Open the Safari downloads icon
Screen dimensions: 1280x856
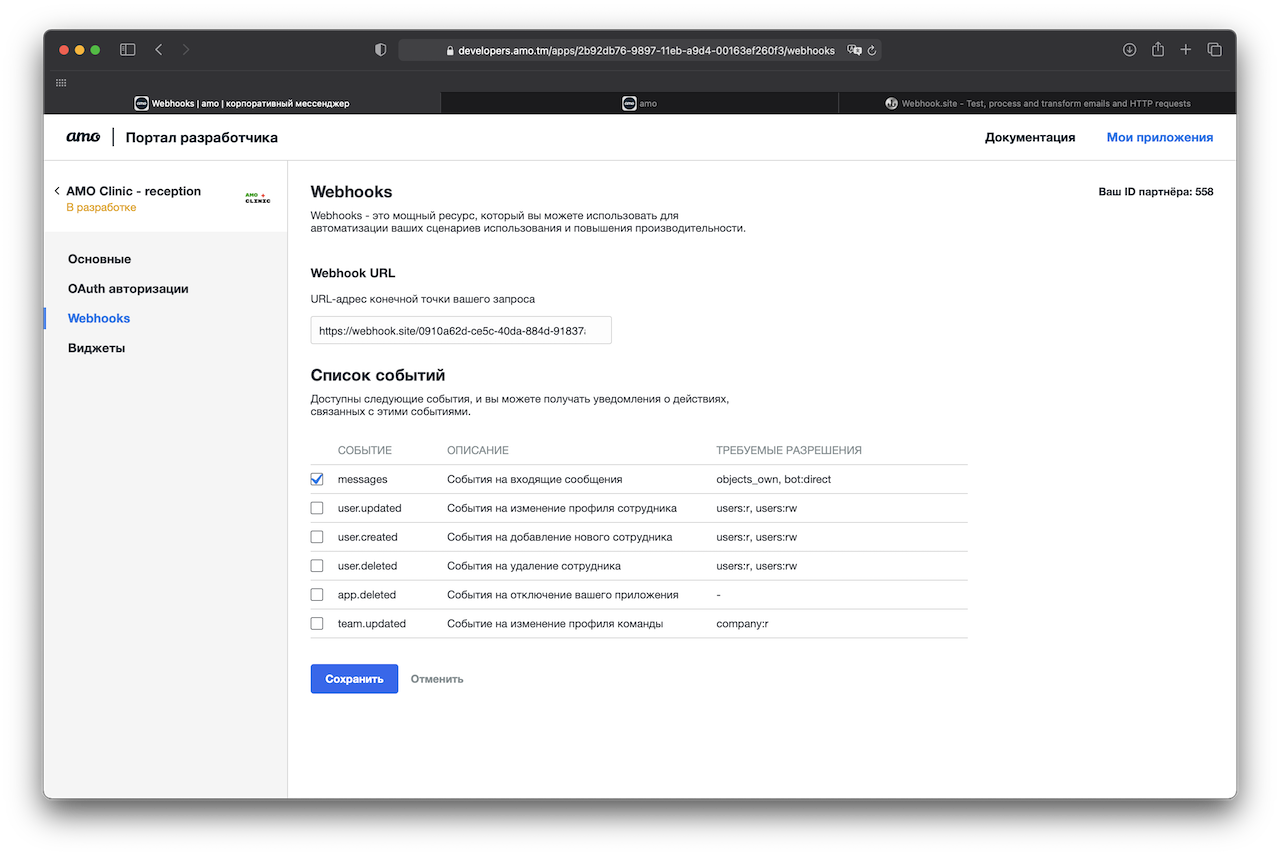[x=1129, y=50]
